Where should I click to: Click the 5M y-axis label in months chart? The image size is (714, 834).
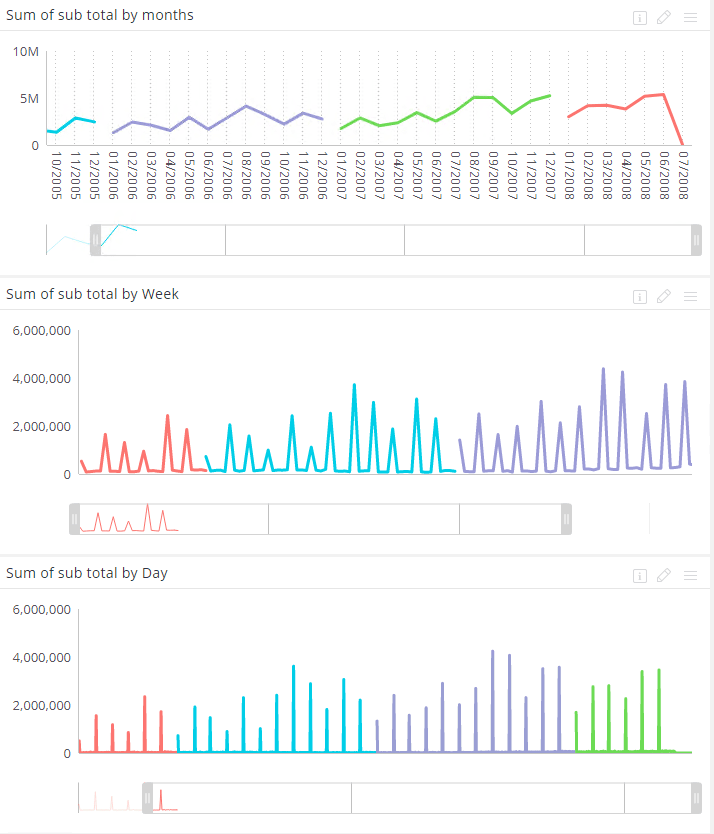click(x=29, y=98)
